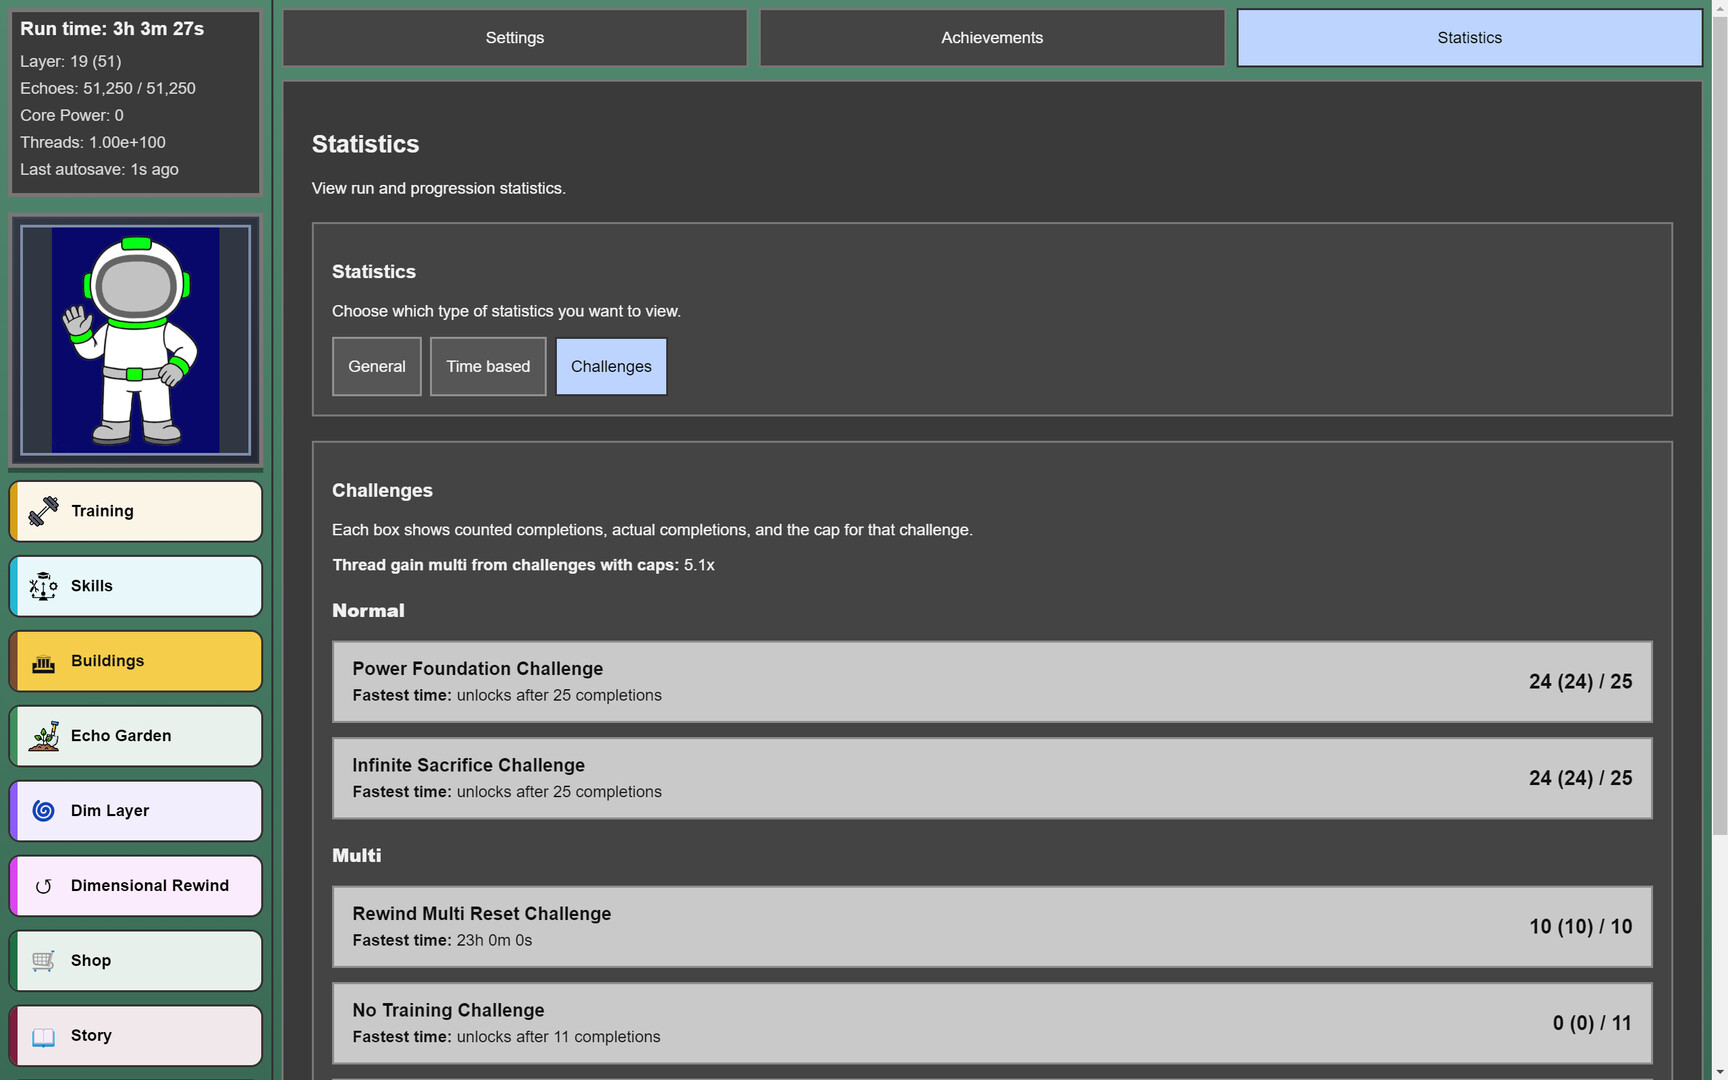Click the Core Power: 0 stat

72,116
